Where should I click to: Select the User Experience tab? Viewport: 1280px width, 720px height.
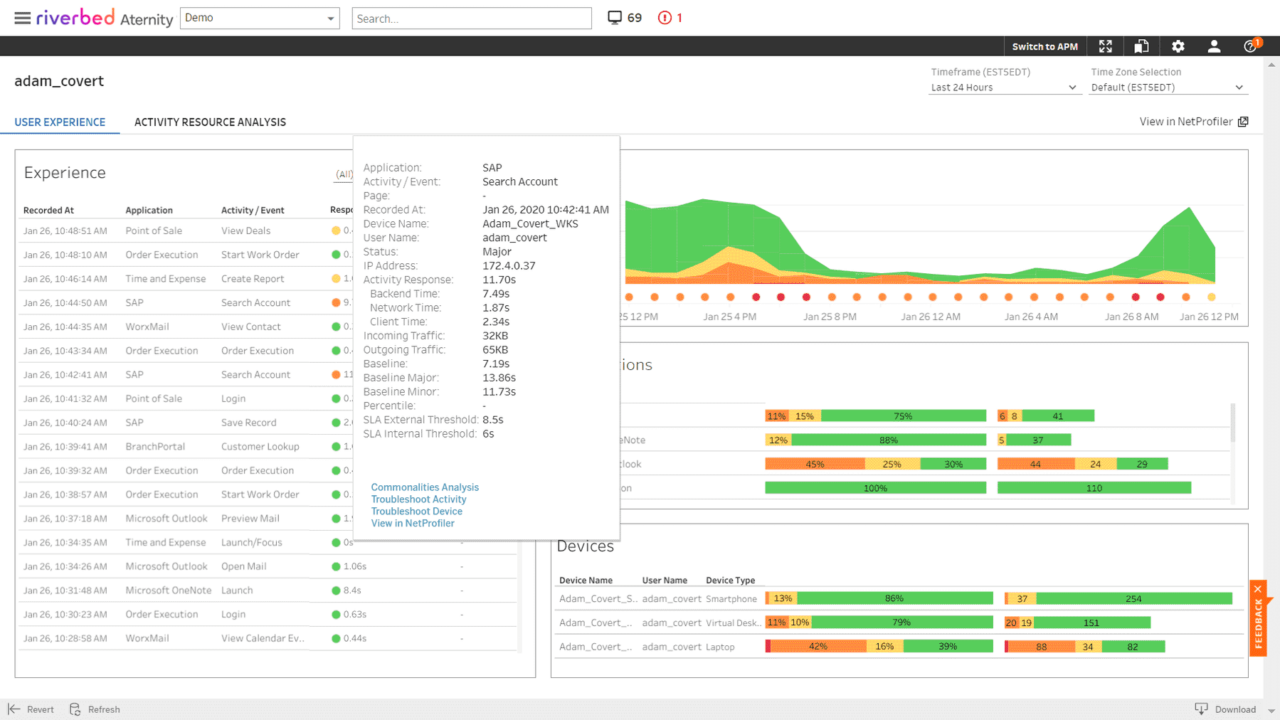pos(60,122)
